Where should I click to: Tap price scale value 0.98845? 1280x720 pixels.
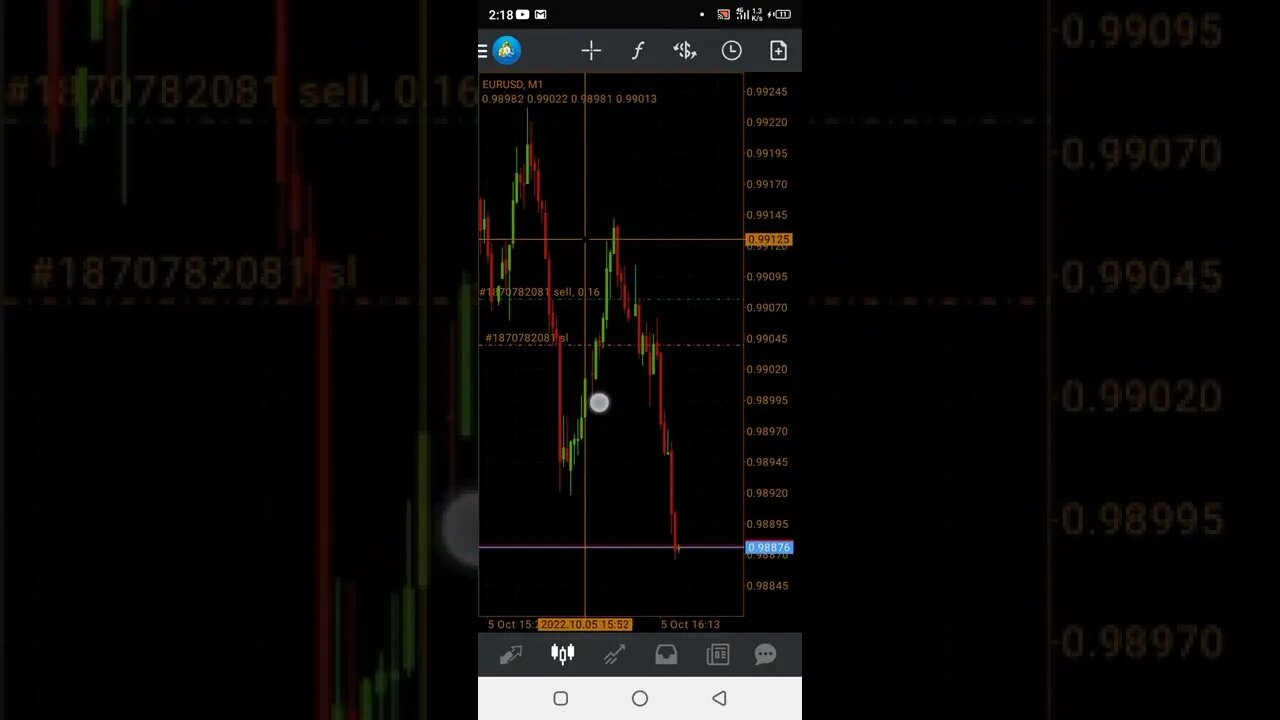767,586
